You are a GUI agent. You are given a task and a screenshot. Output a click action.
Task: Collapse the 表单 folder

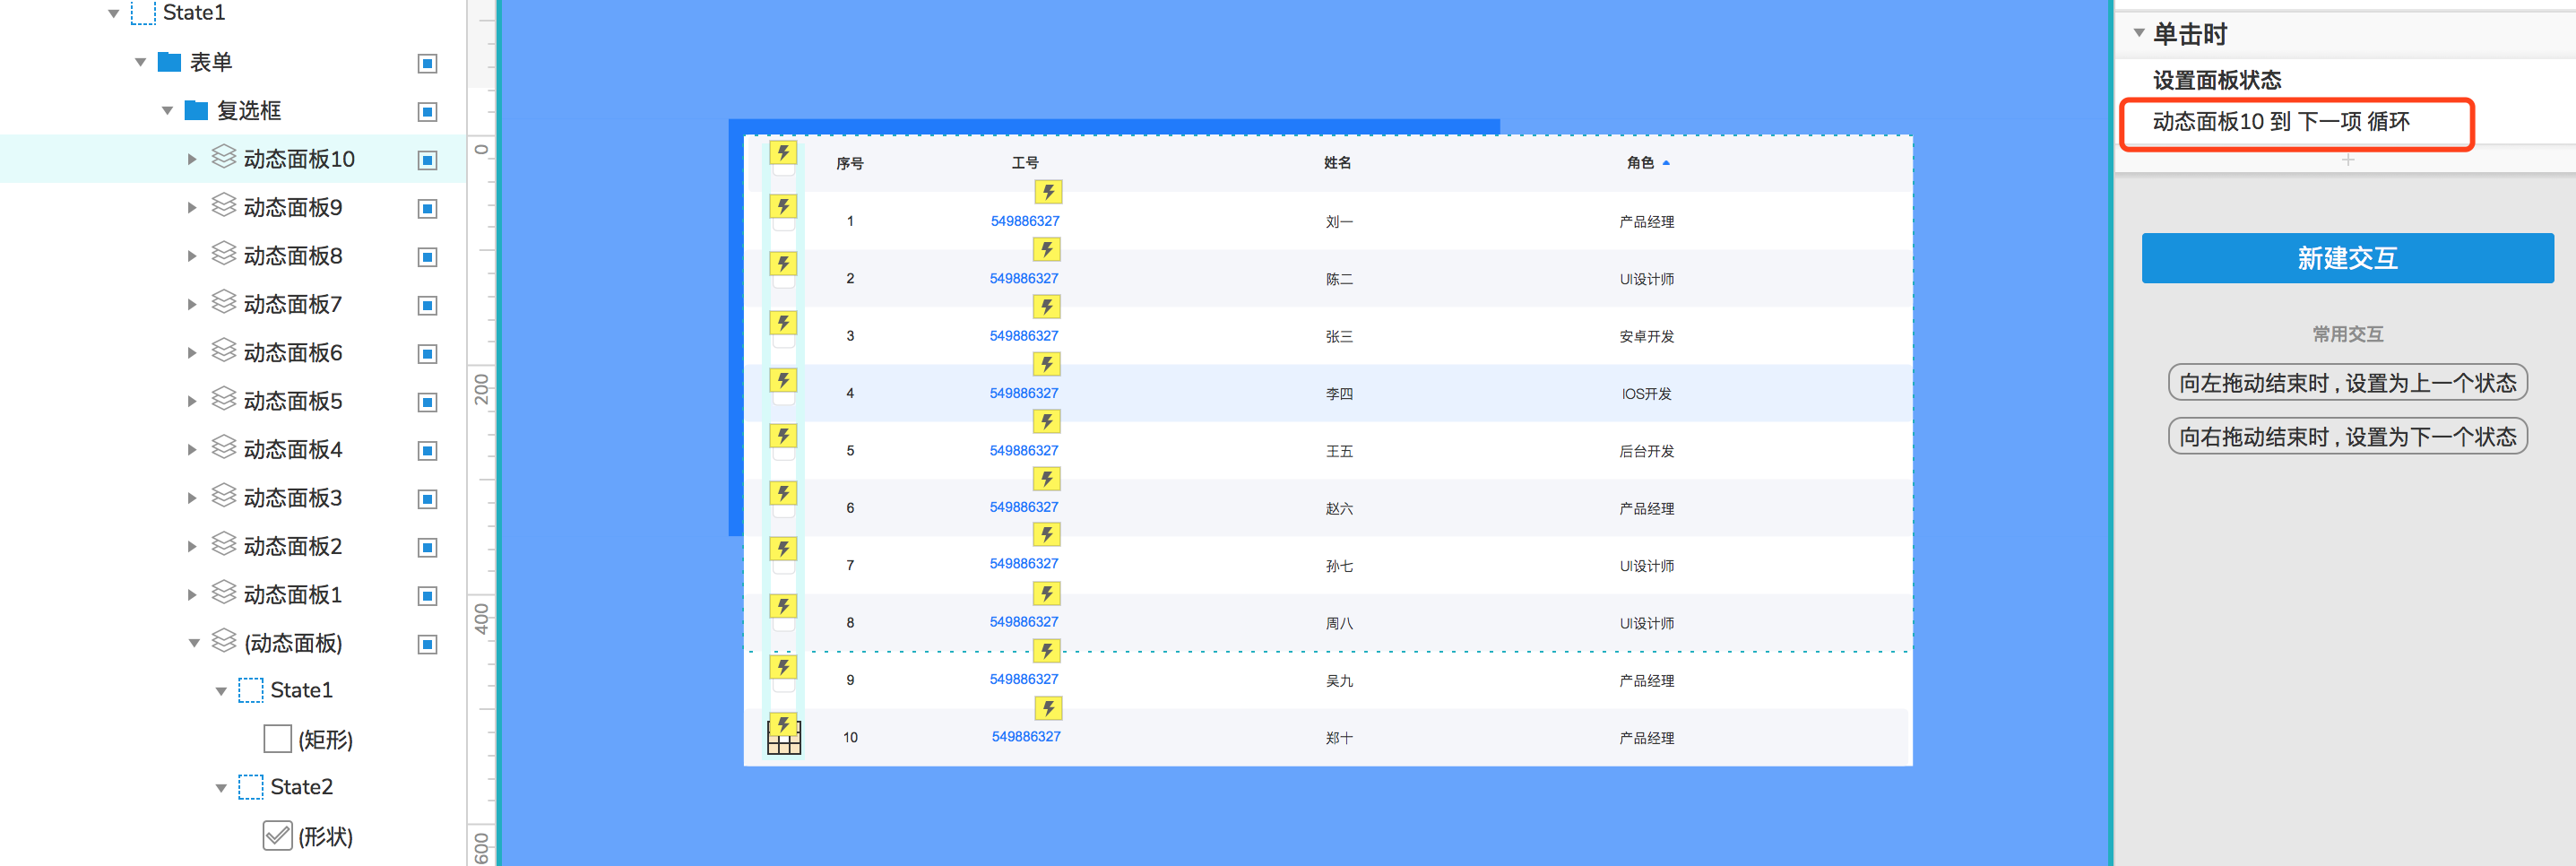click(140, 63)
